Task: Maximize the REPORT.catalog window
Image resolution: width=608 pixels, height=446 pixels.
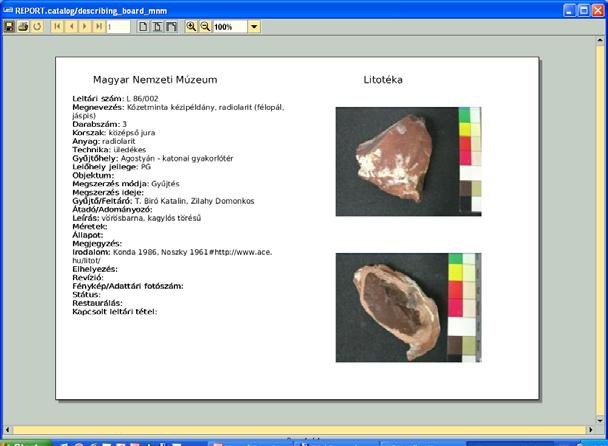Action: [584, 10]
